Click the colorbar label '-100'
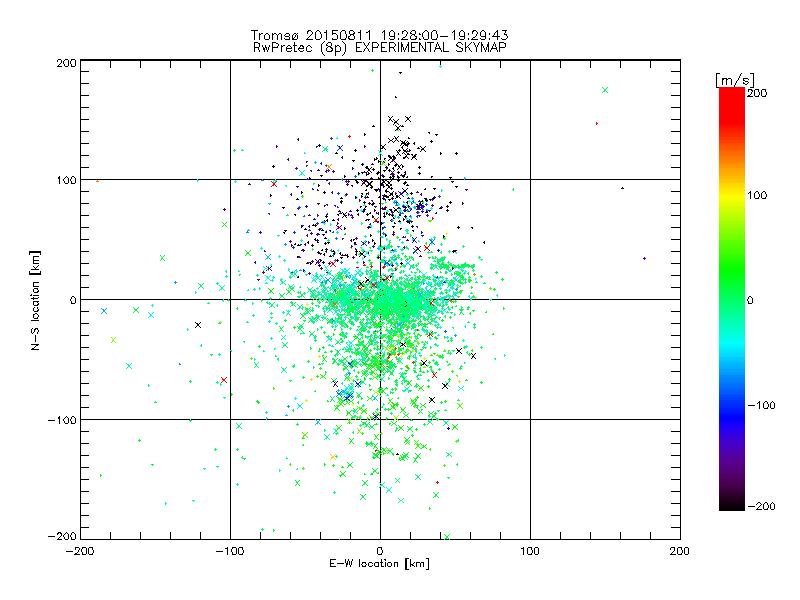The width and height of the screenshot is (800, 600). point(761,406)
